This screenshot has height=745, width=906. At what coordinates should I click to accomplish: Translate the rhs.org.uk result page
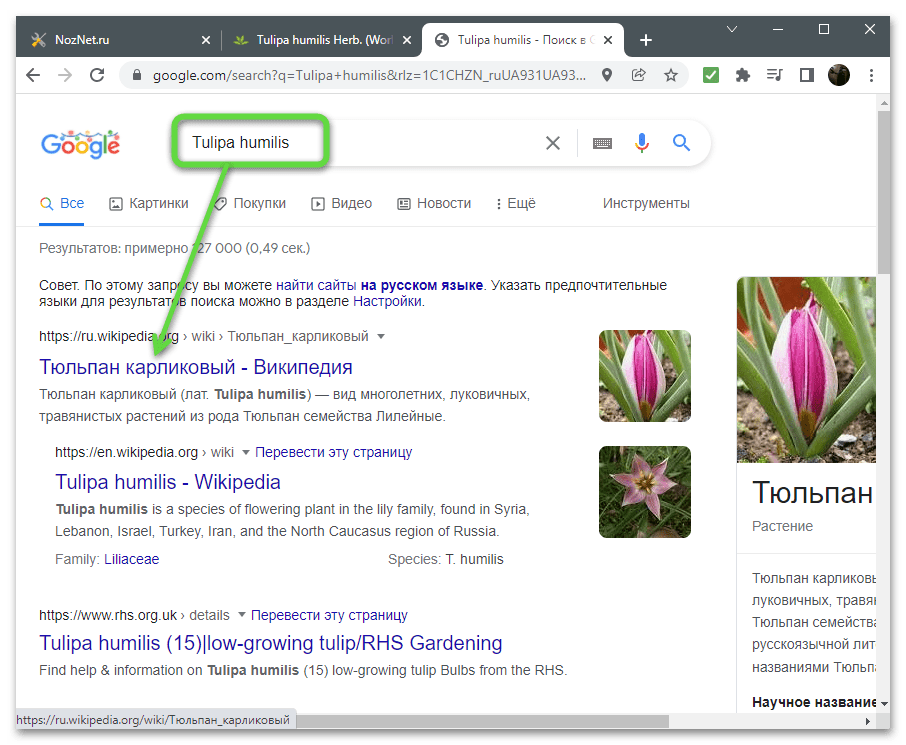point(329,615)
